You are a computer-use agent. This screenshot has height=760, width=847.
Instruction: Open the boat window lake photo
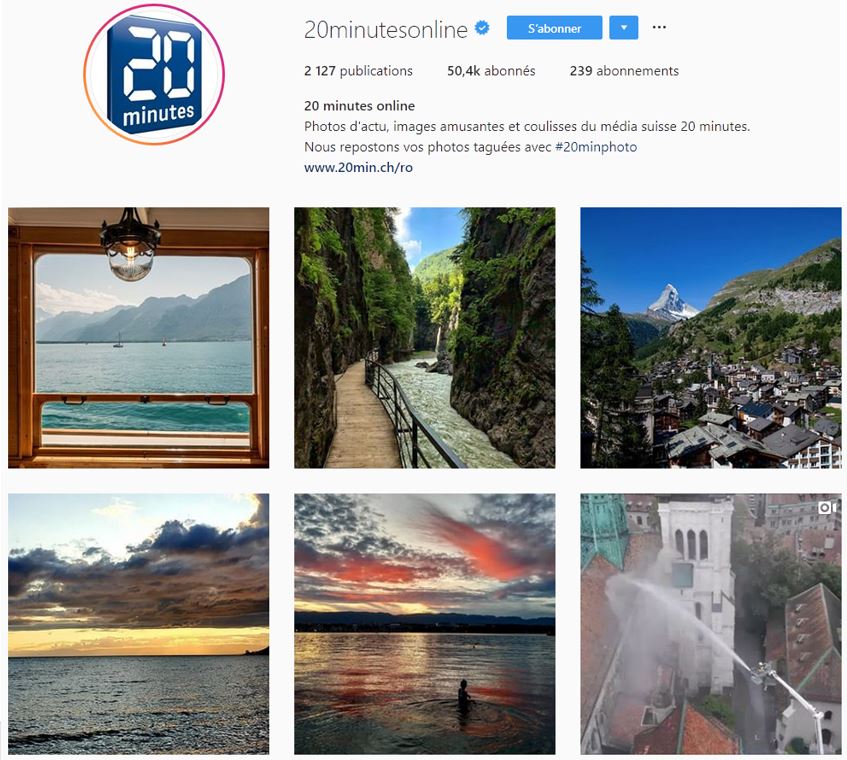[x=138, y=338]
